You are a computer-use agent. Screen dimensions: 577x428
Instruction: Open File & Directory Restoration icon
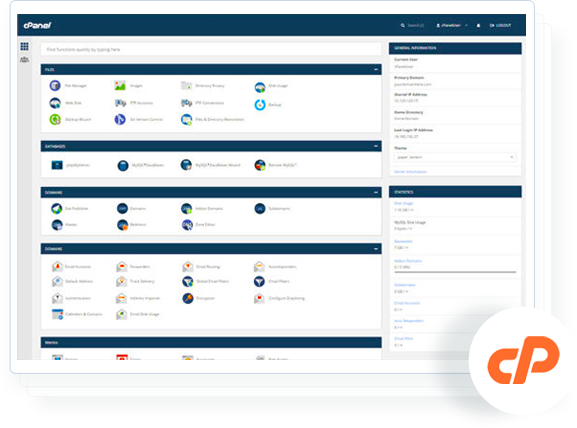[187, 120]
